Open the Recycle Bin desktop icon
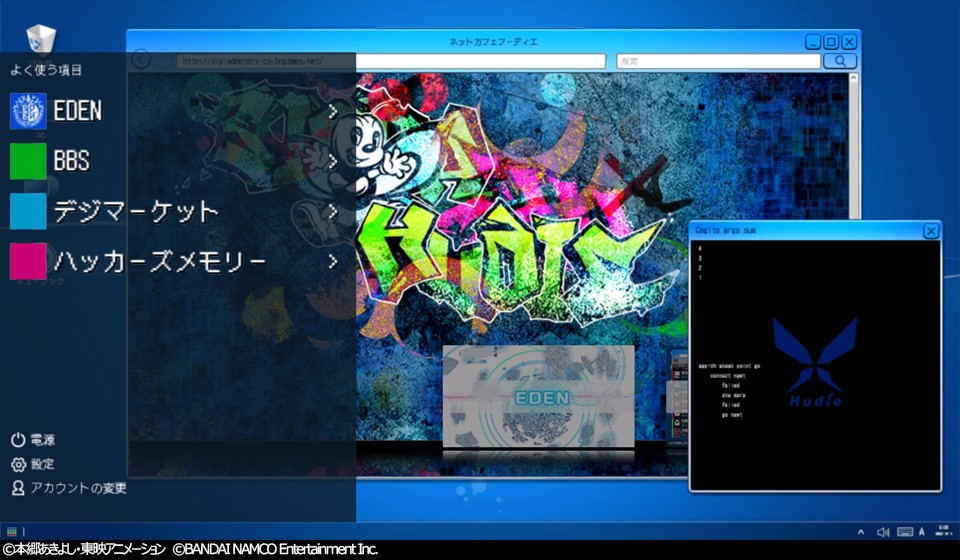The width and height of the screenshot is (960, 560). (x=41, y=39)
